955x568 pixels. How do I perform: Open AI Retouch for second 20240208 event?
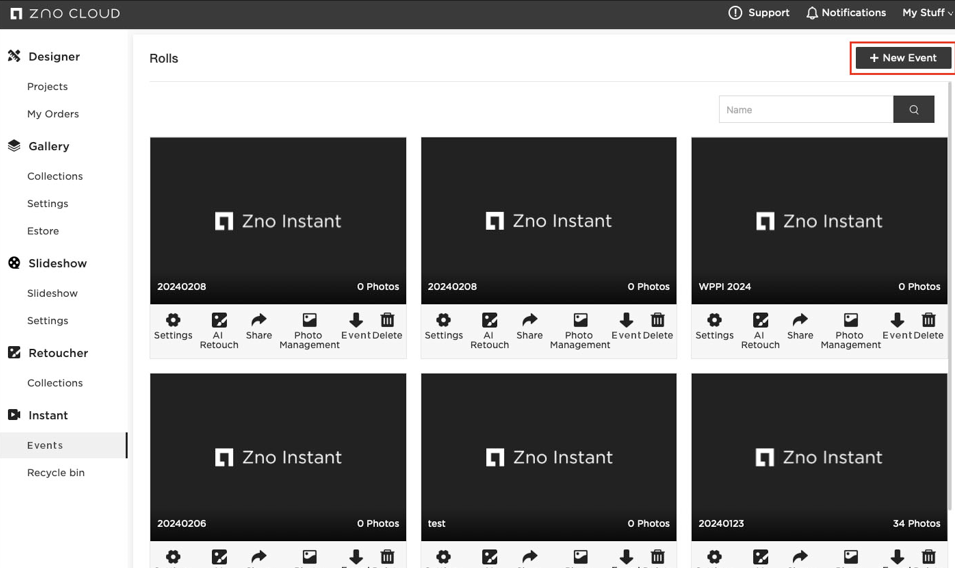coord(490,331)
